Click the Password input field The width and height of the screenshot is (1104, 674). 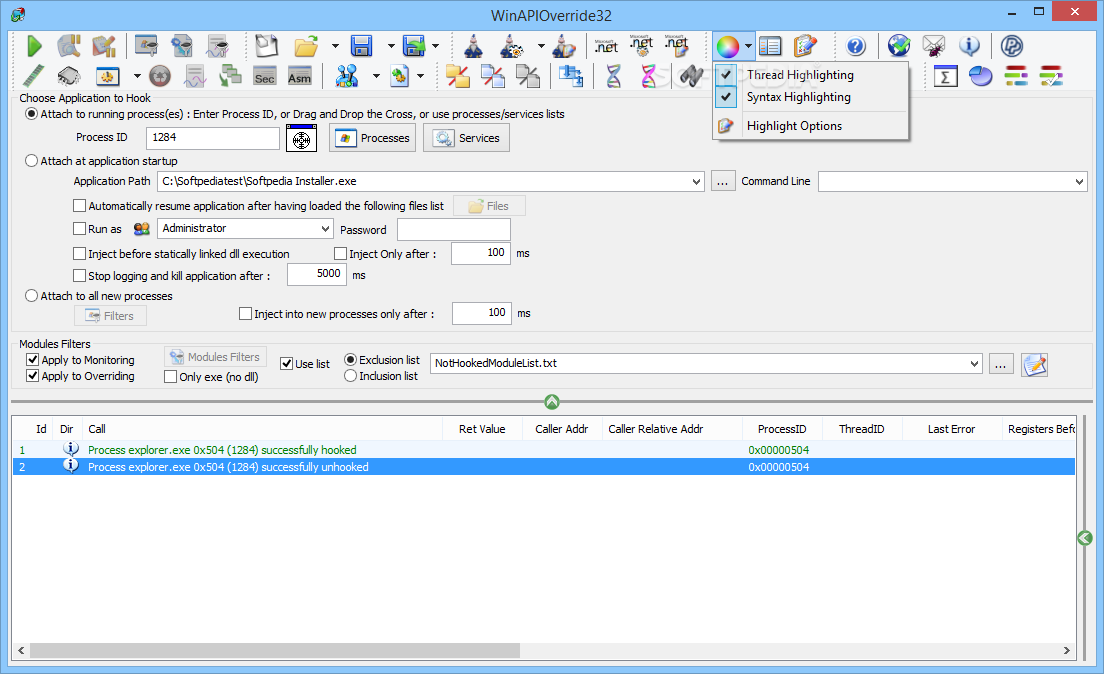[453, 230]
